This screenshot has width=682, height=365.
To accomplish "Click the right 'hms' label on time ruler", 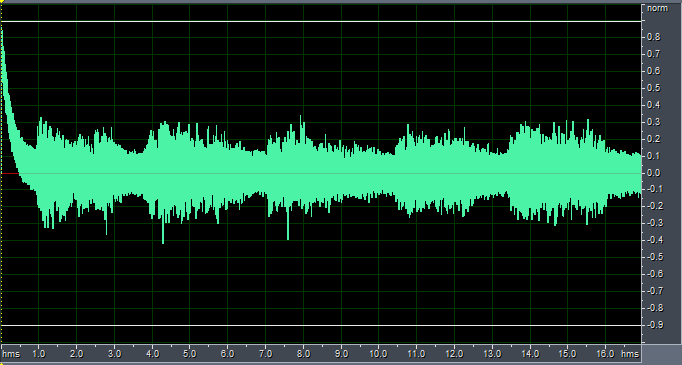I will (630, 354).
